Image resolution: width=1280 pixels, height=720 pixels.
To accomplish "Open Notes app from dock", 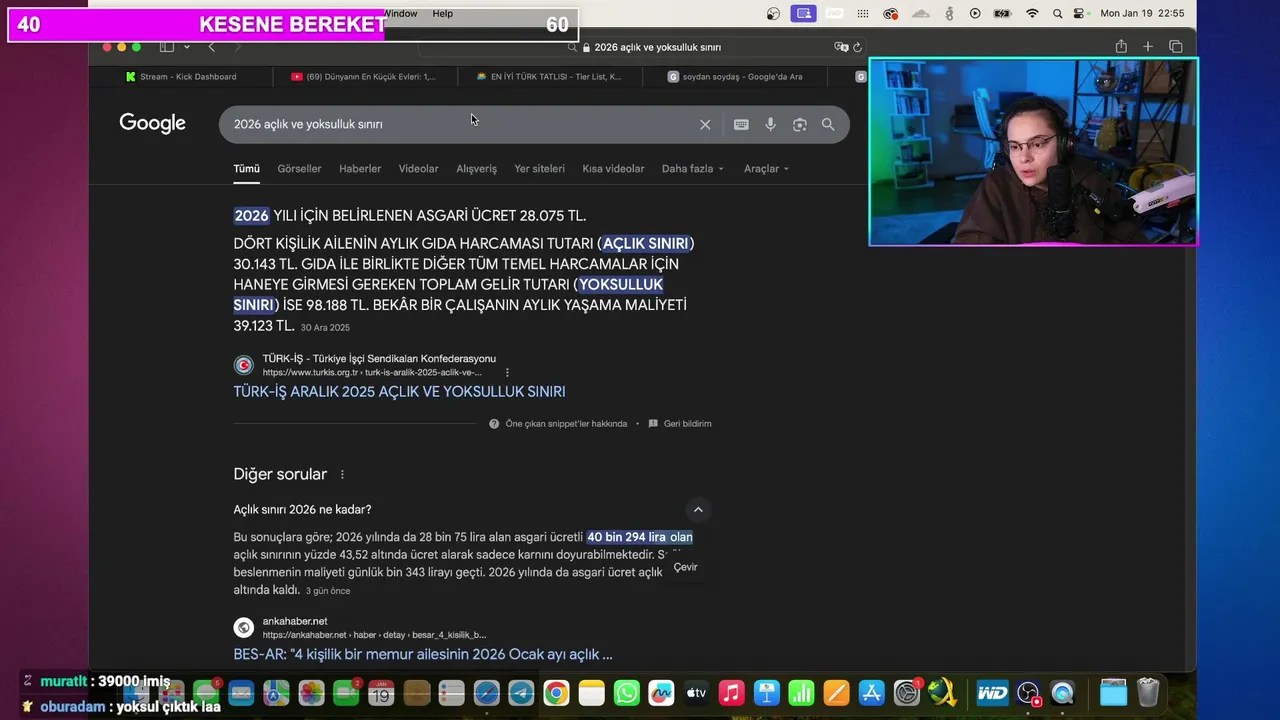I will click(x=591, y=692).
